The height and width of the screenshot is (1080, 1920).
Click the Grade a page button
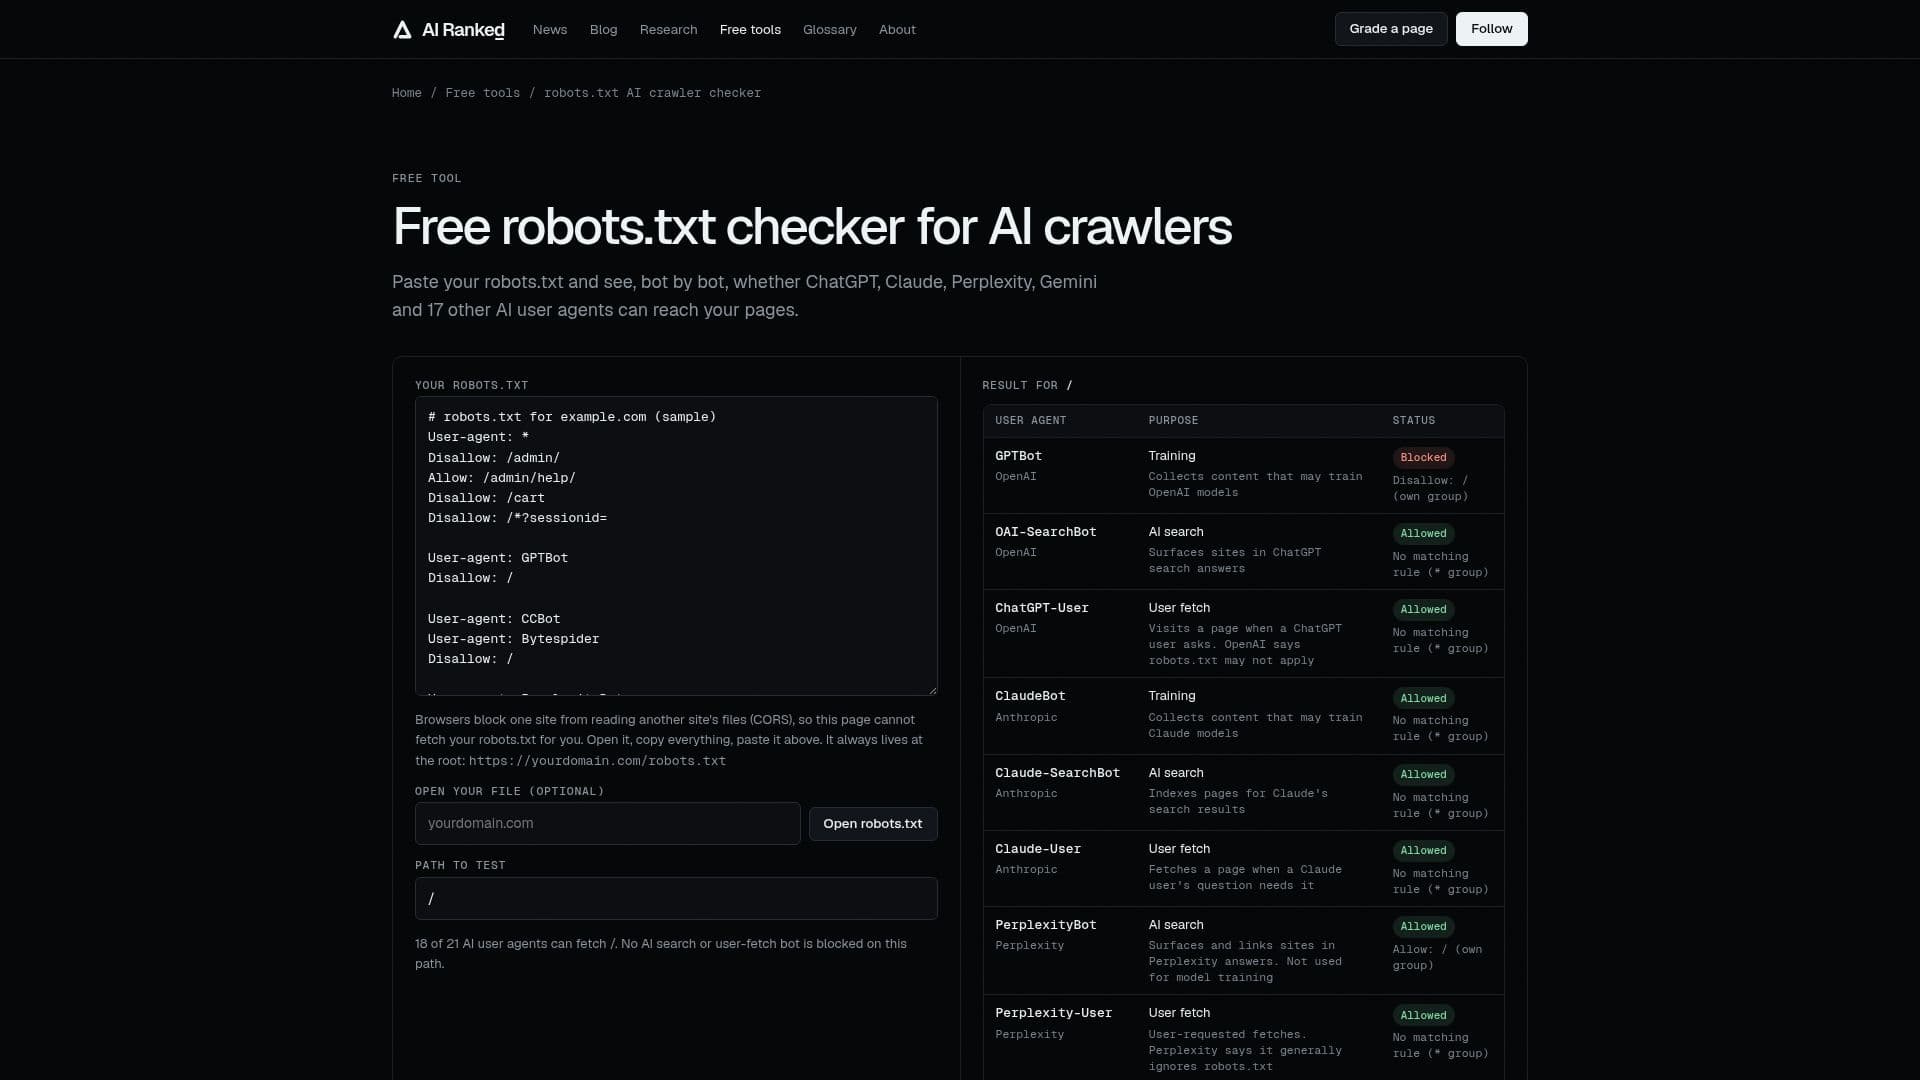(1391, 29)
